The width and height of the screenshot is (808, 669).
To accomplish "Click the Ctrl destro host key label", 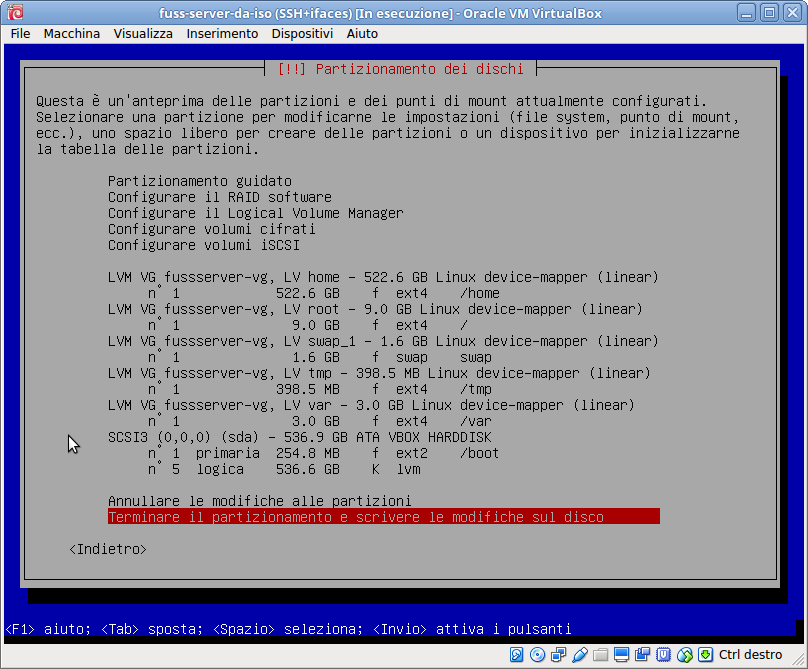I will (x=750, y=655).
